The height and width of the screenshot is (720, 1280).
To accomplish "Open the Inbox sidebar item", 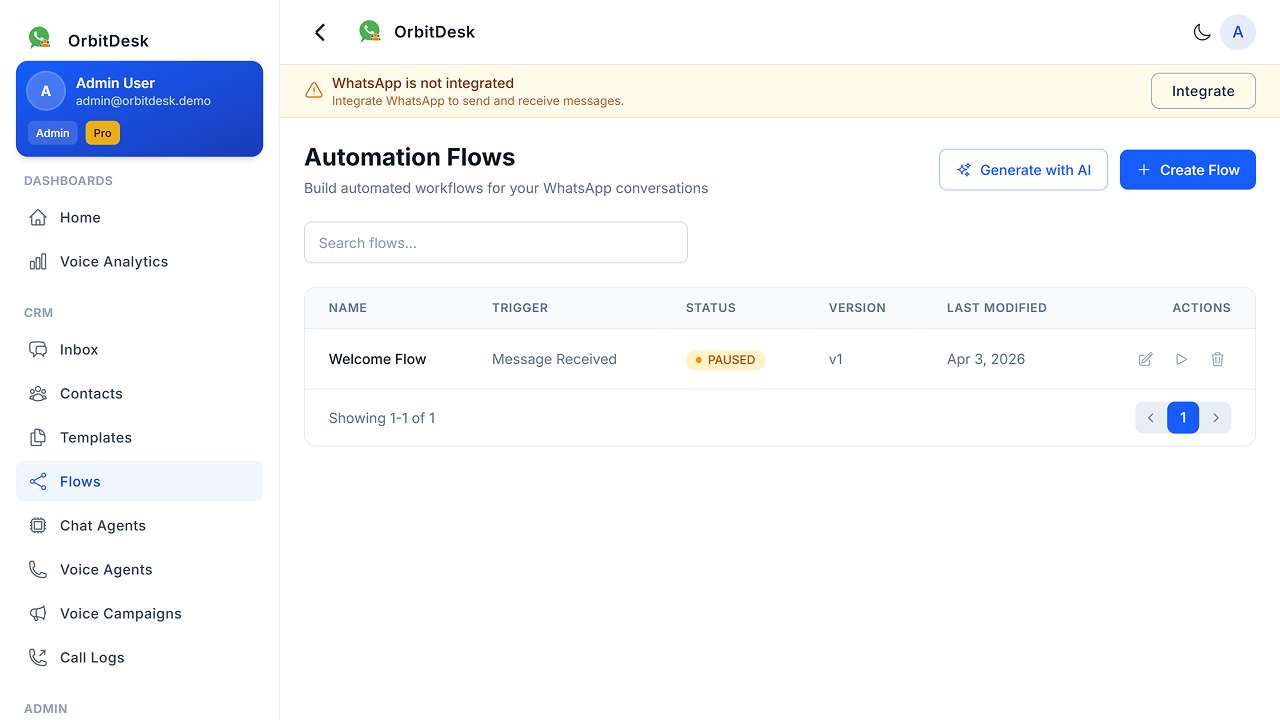I will pos(79,350).
